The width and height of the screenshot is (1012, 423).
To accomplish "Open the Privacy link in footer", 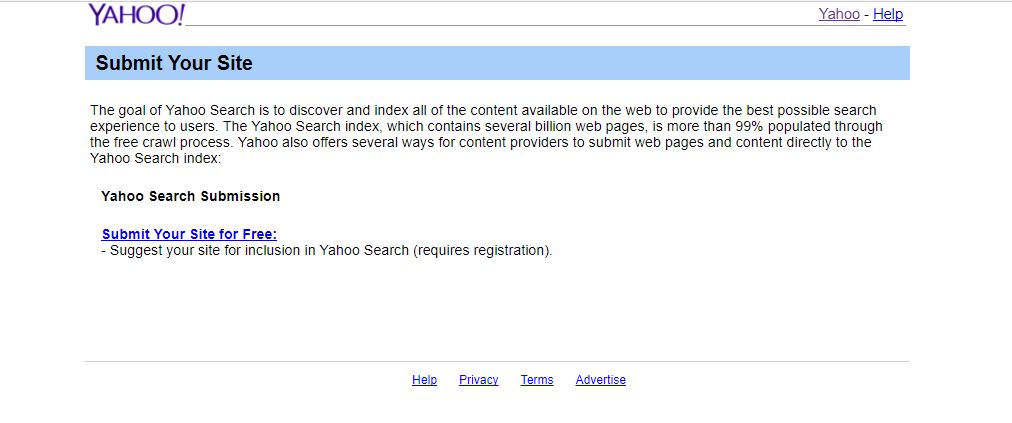I will coord(478,380).
